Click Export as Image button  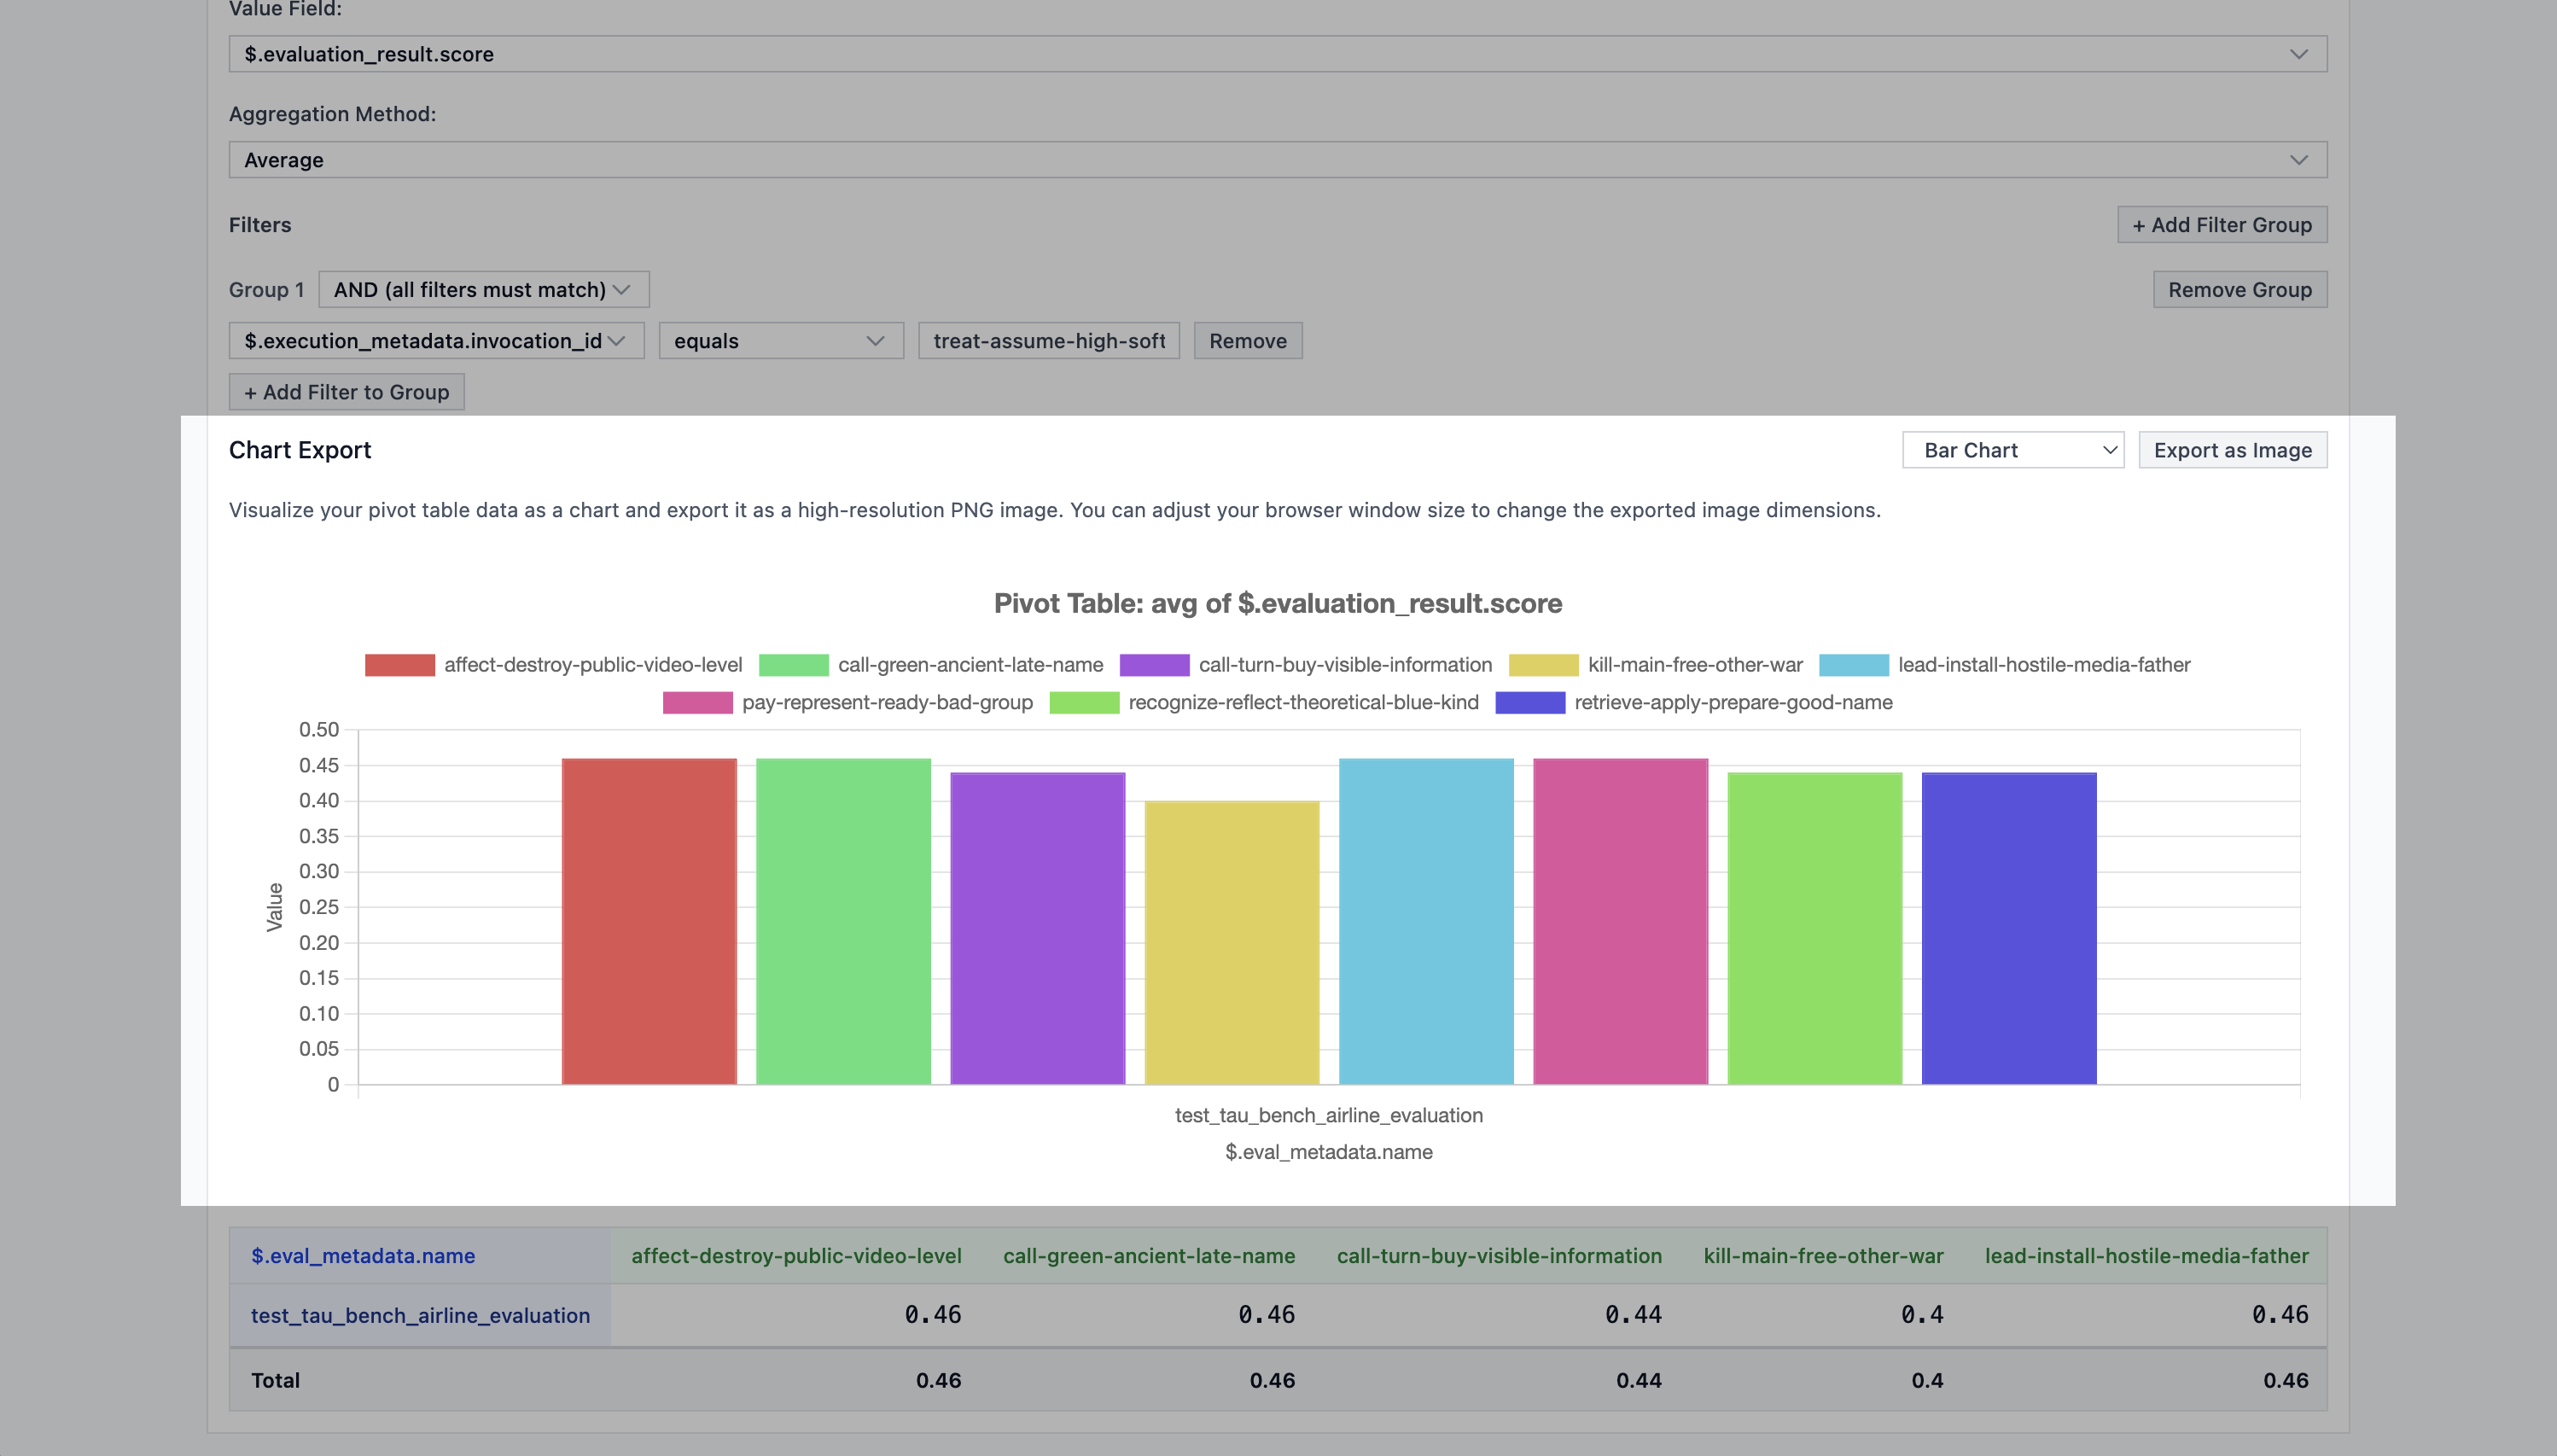[x=2232, y=450]
